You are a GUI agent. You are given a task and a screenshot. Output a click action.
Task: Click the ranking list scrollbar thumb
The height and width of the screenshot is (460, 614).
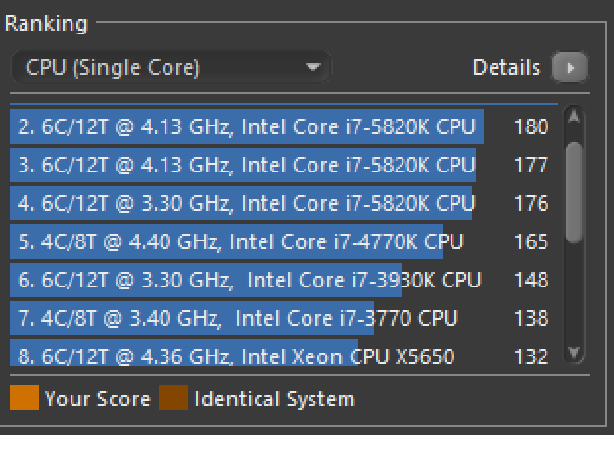[574, 192]
